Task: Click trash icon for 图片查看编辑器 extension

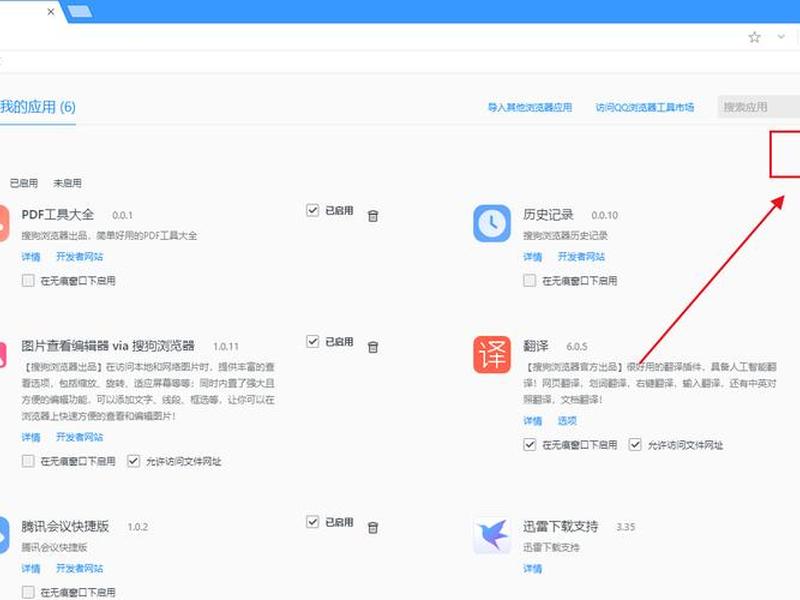Action: click(373, 347)
